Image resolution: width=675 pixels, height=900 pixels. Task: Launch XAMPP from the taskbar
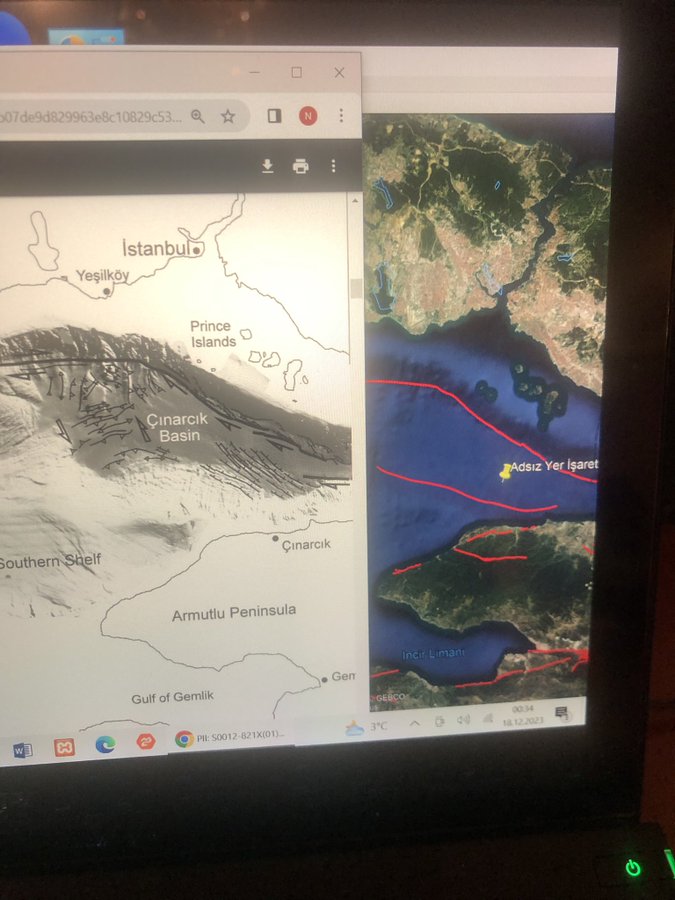coord(64,746)
